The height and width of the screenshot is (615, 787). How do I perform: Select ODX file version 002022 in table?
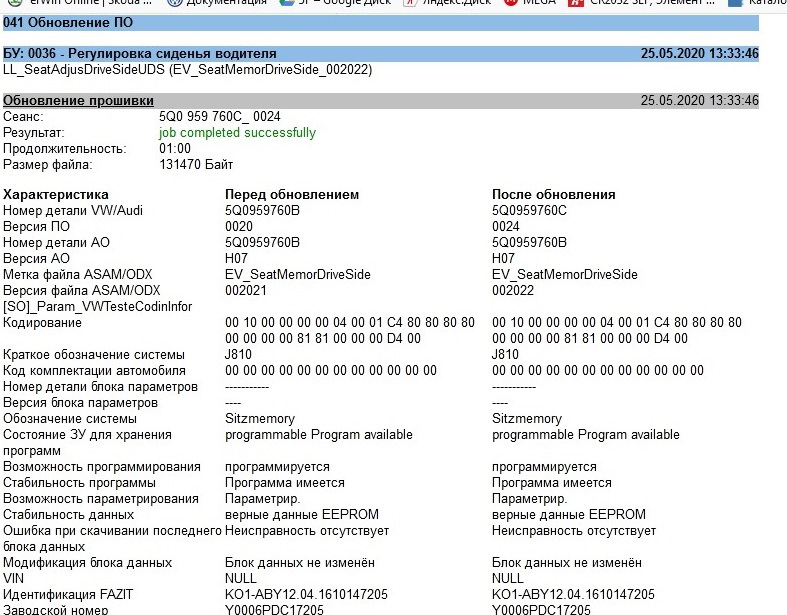513,291
